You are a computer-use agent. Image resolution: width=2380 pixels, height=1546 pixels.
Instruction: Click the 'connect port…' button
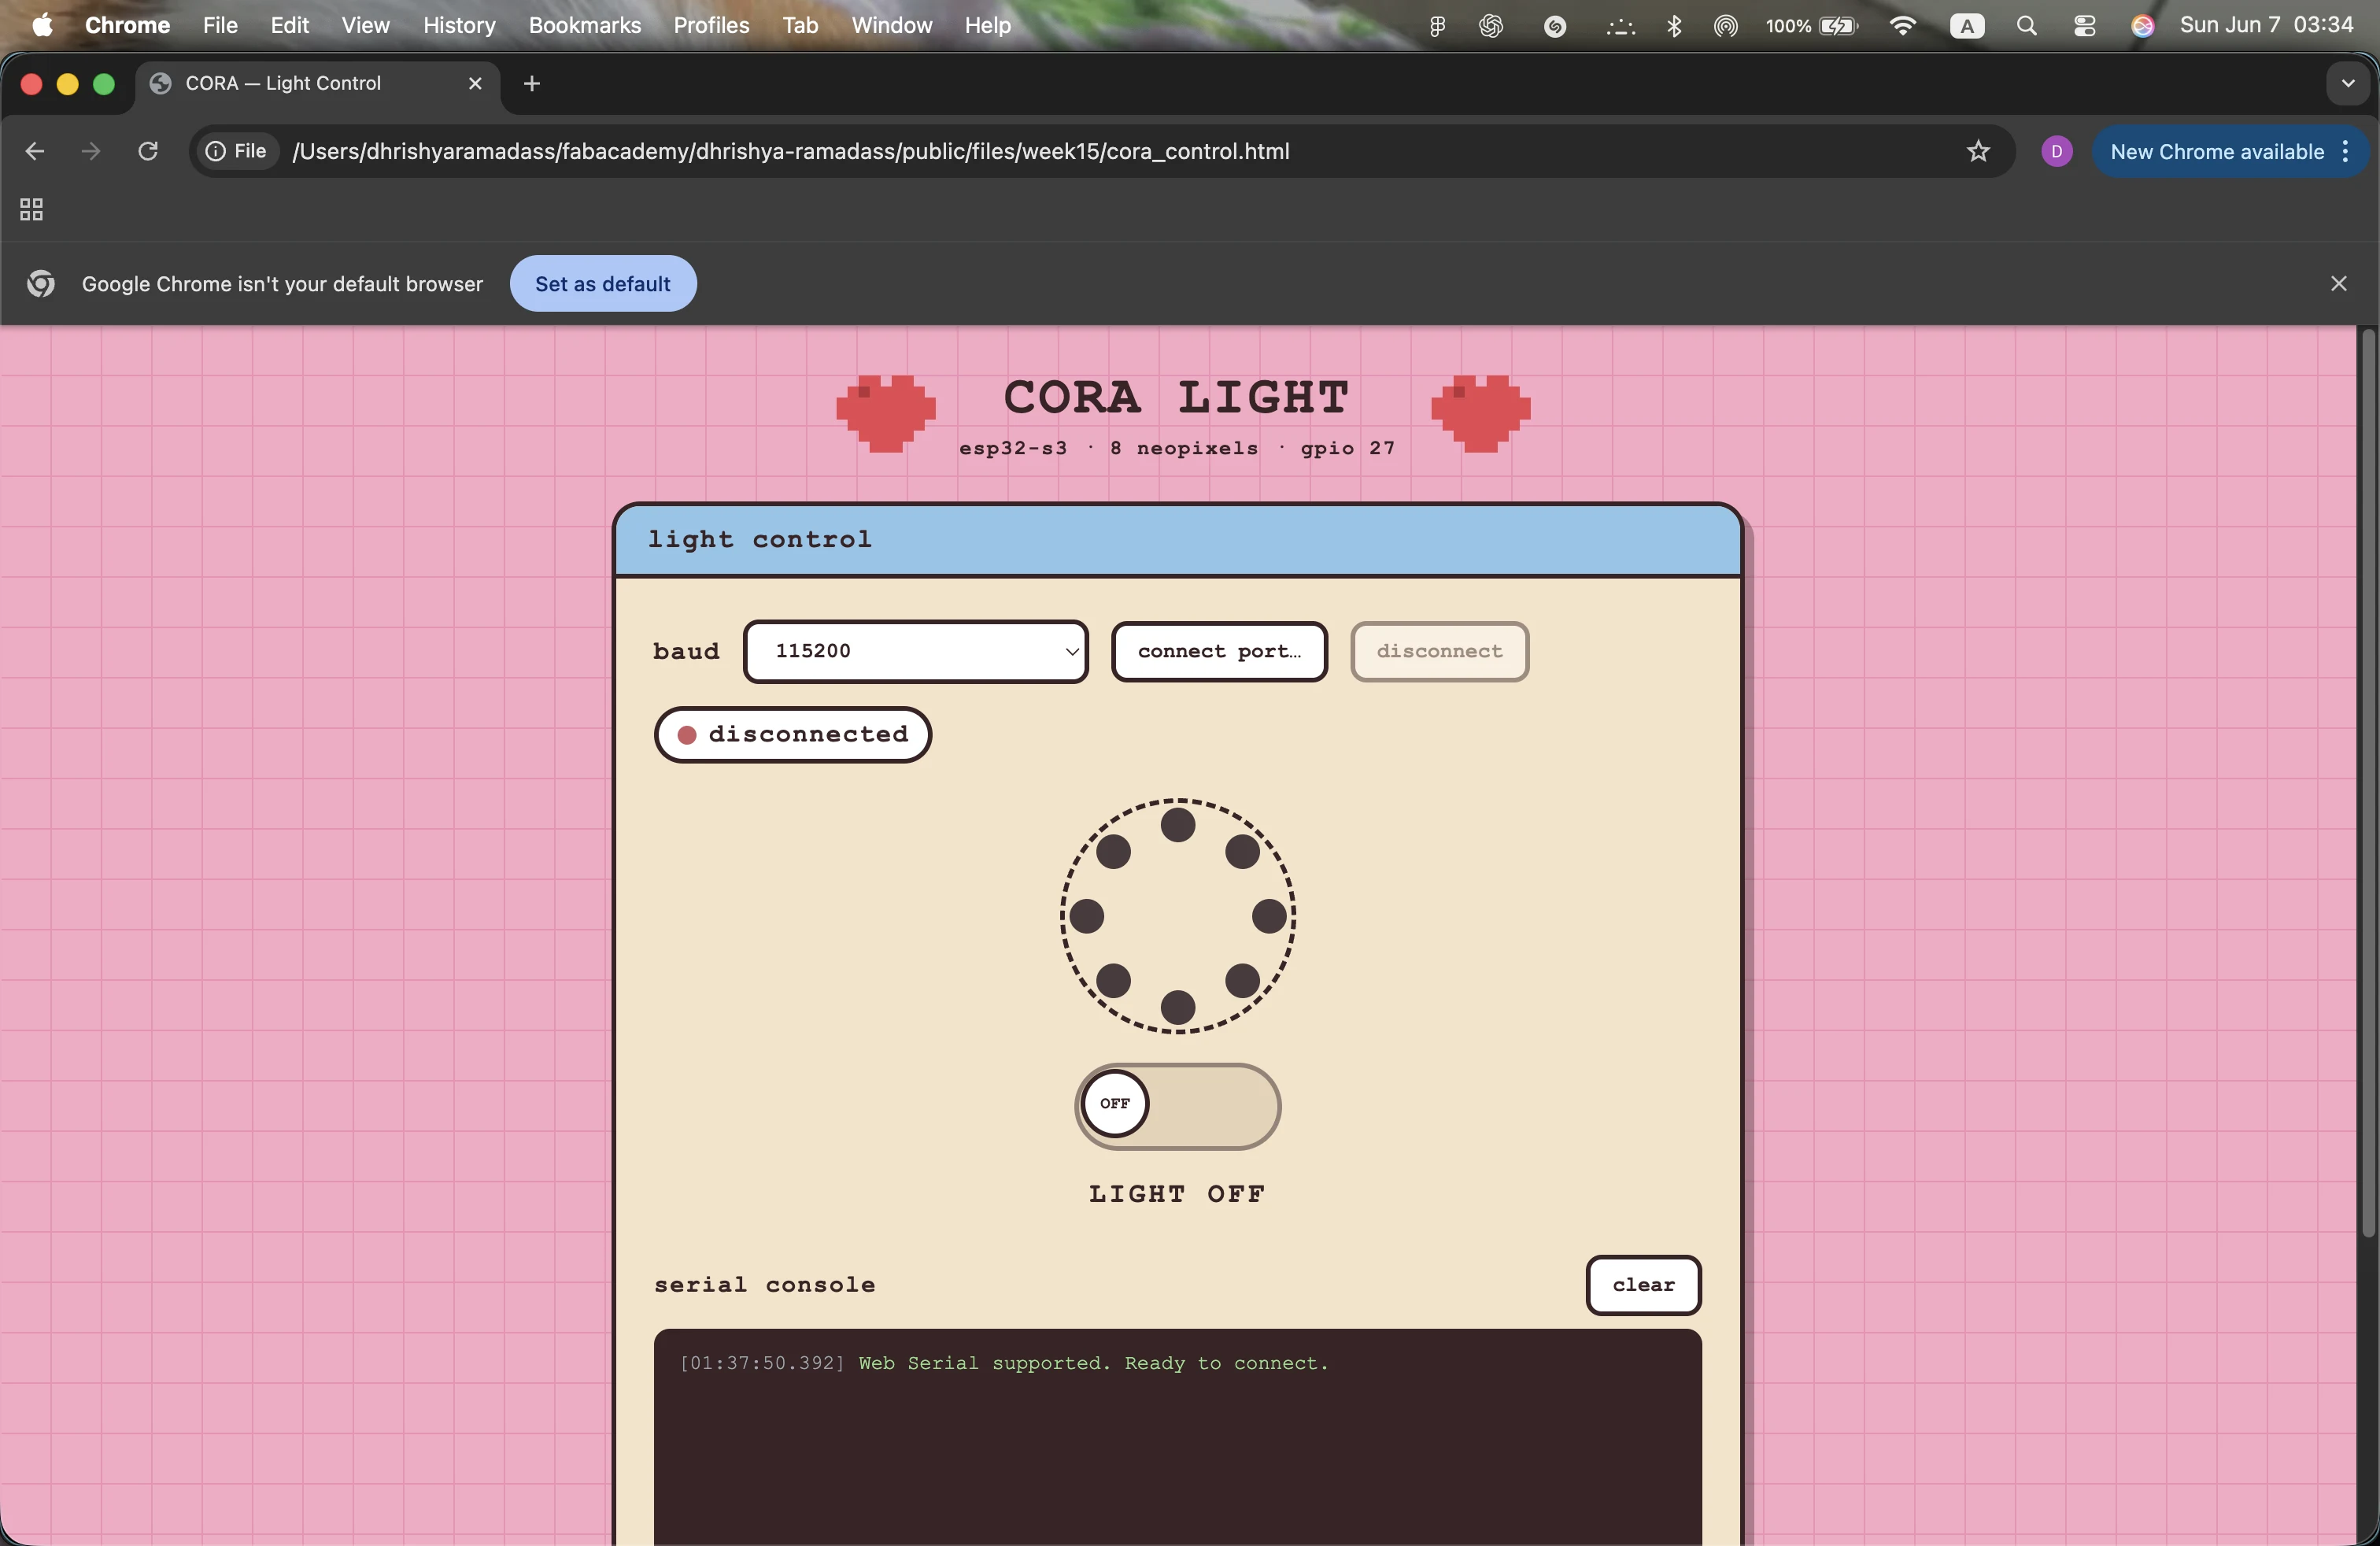(1220, 652)
